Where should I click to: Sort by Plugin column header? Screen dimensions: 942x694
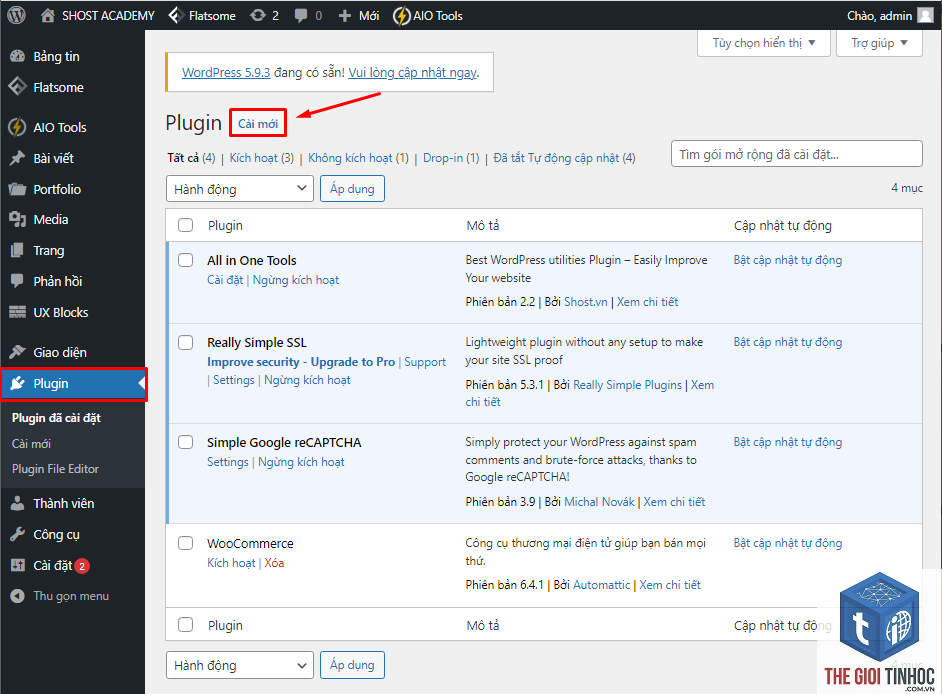[225, 225]
